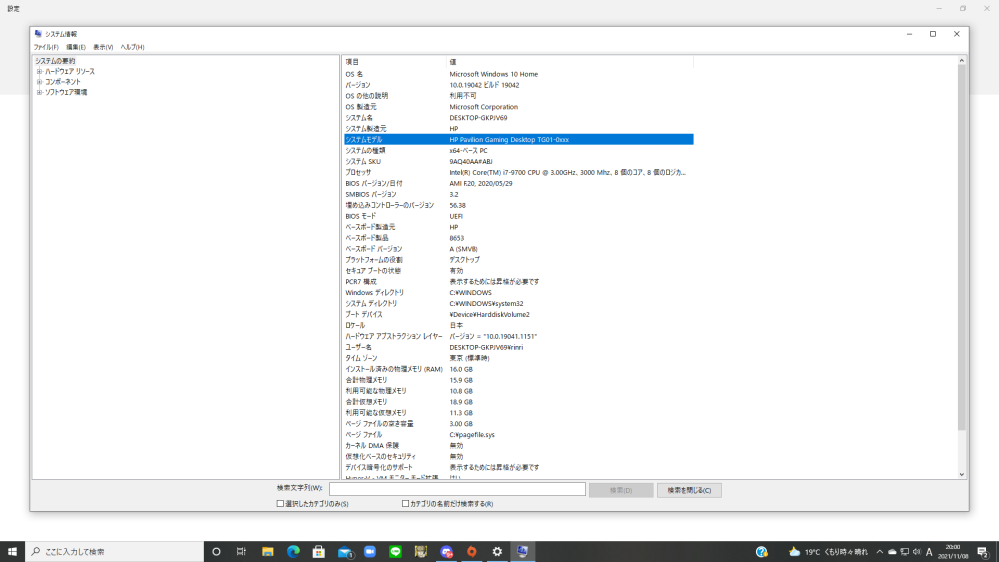Select System Information icon in taskbar
The image size is (999, 562).
tap(522, 552)
